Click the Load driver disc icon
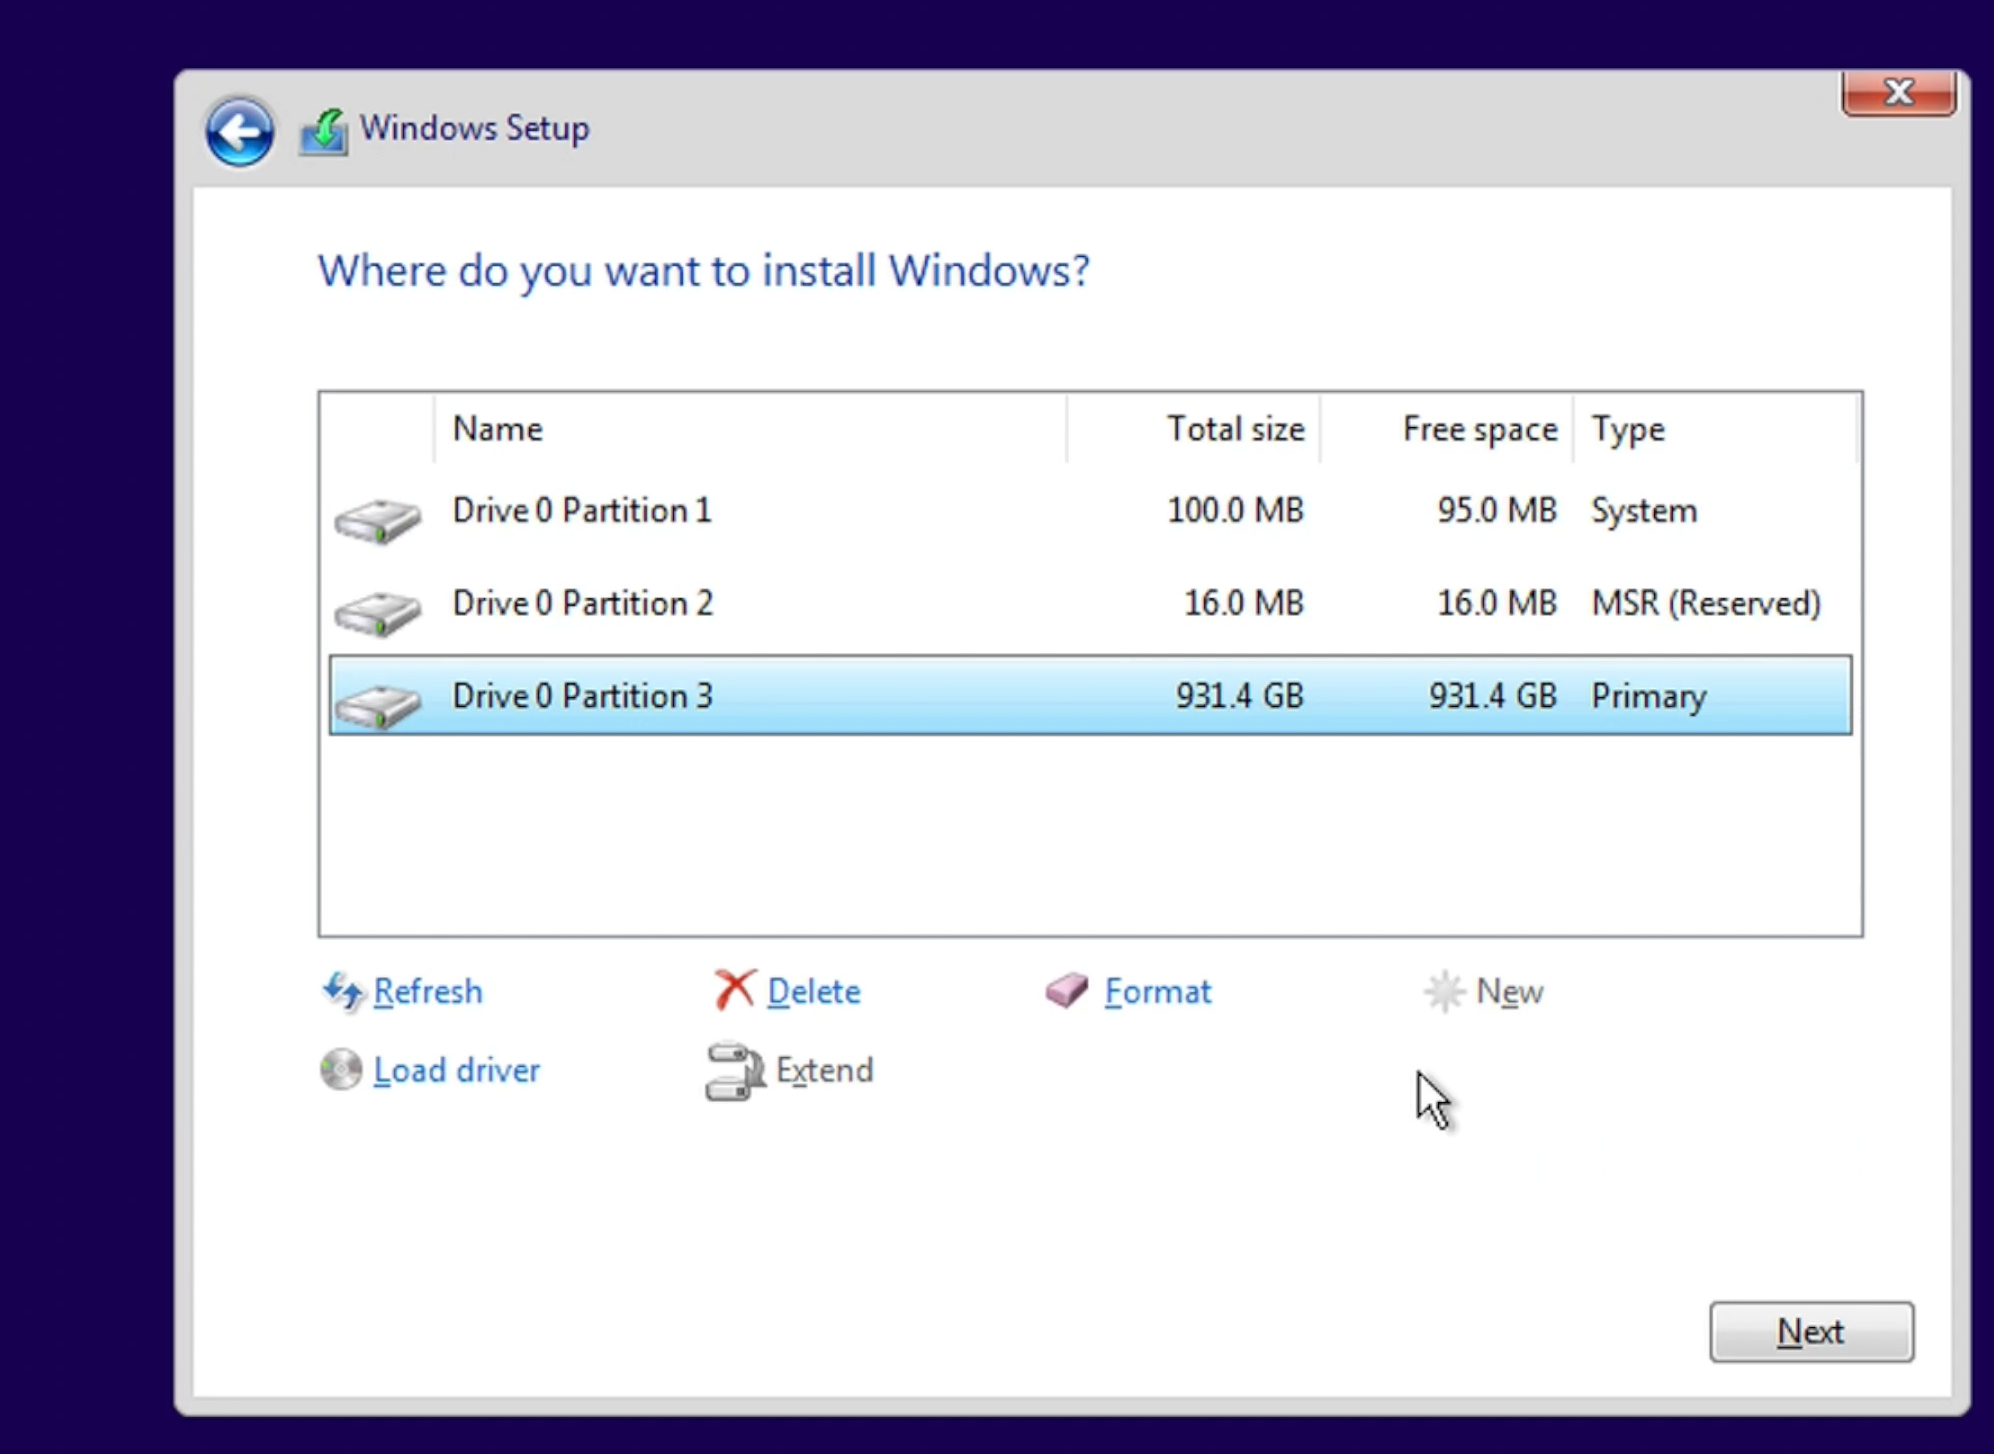This screenshot has height=1454, width=1994. pyautogui.click(x=341, y=1069)
